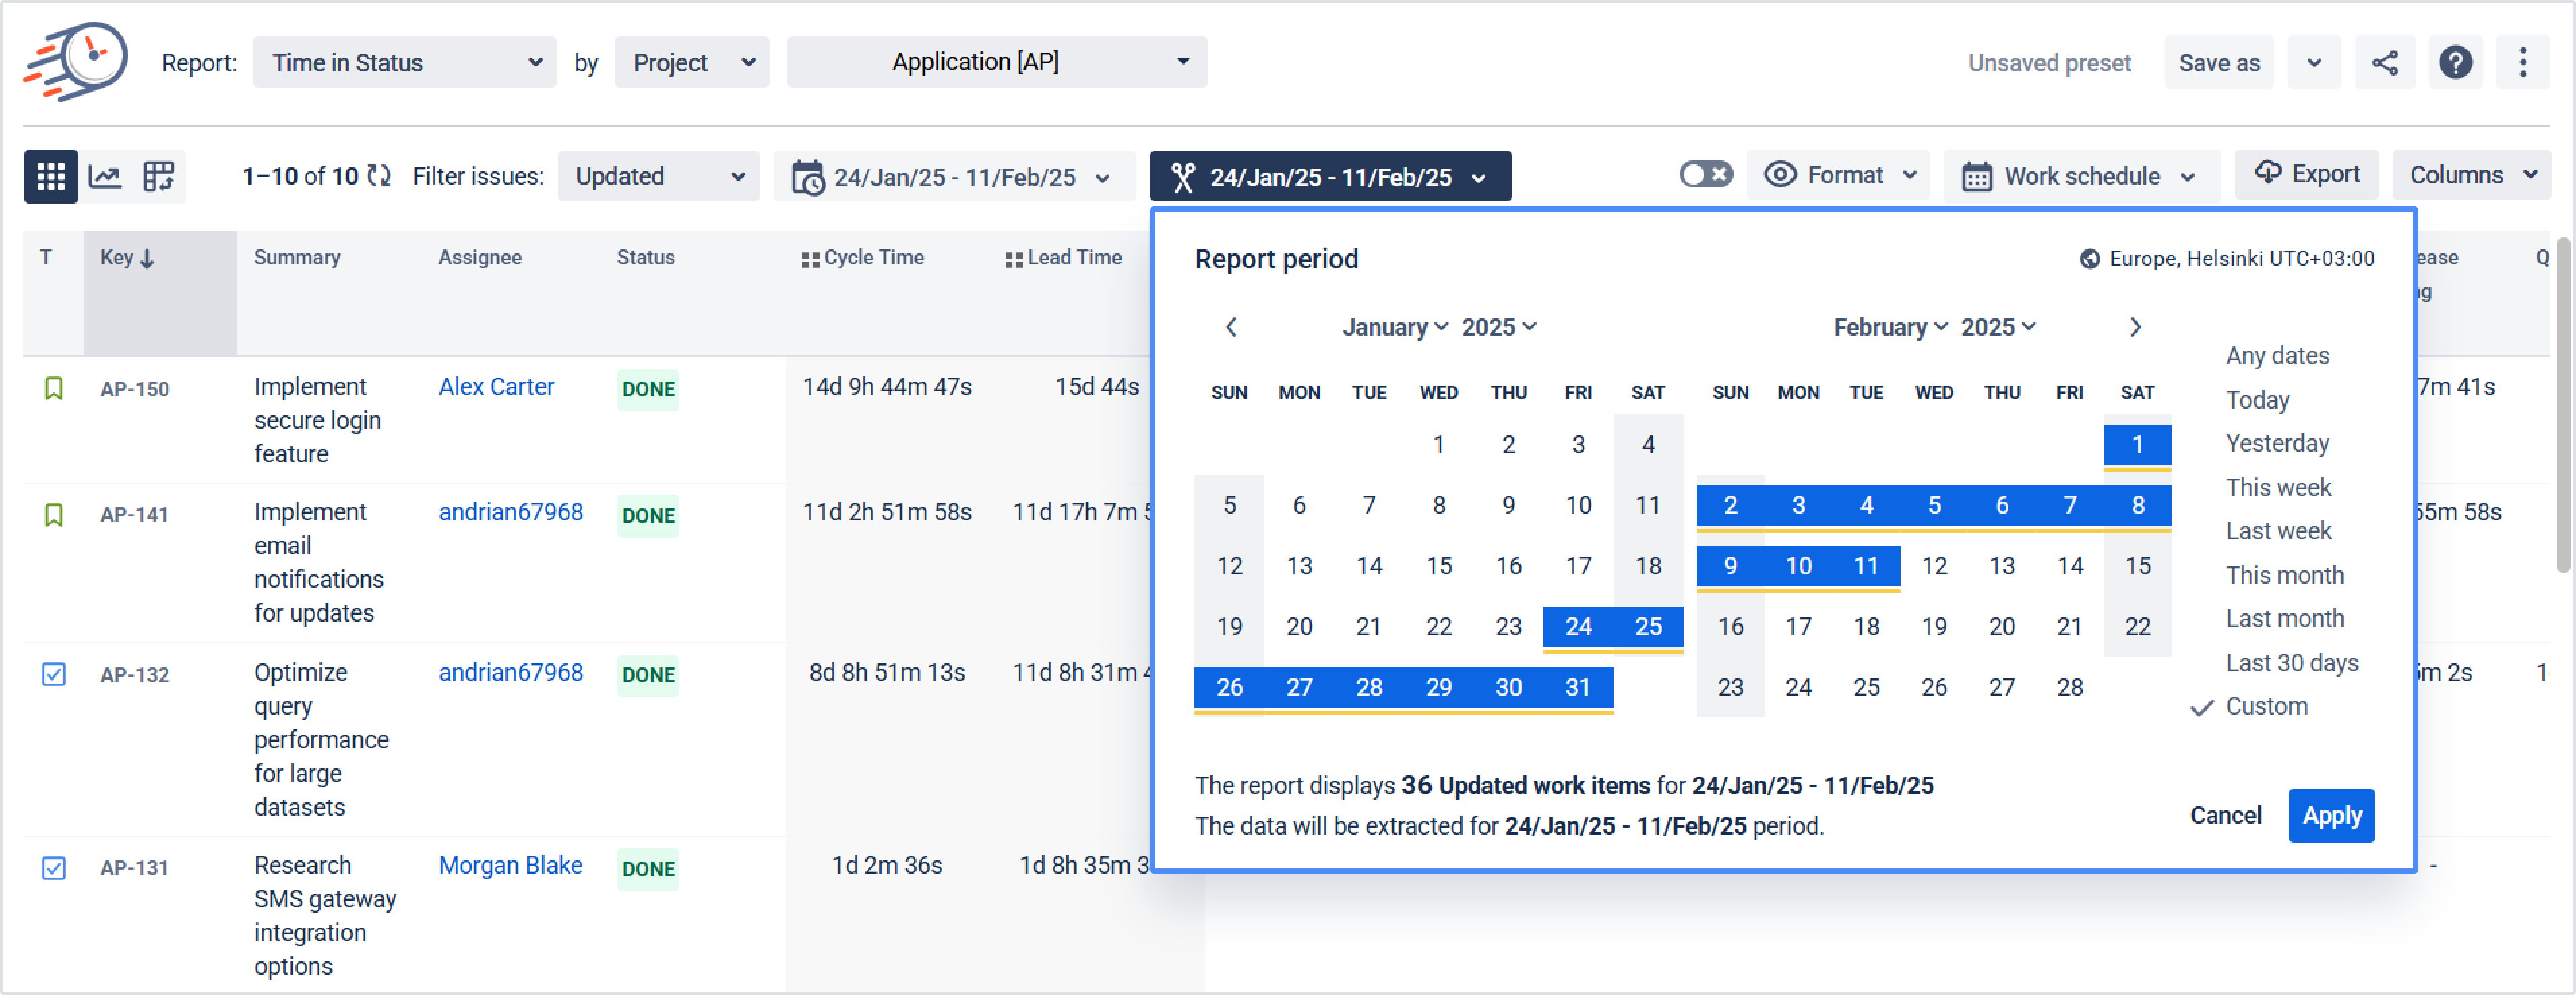Open the help question mark icon
The height and width of the screenshot is (995, 2576).
[2455, 63]
